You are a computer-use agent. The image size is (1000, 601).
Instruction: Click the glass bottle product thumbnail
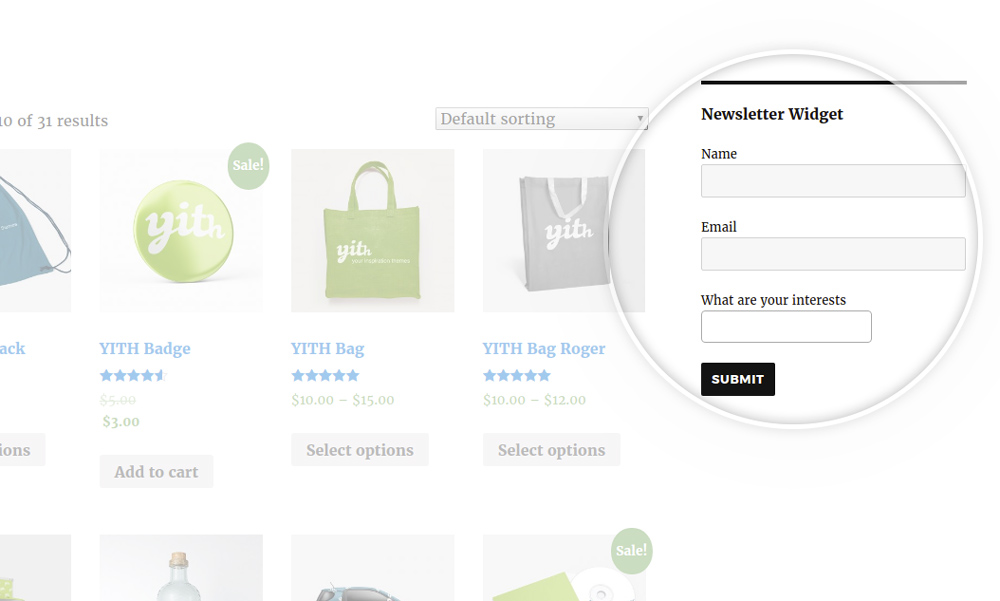(x=181, y=568)
